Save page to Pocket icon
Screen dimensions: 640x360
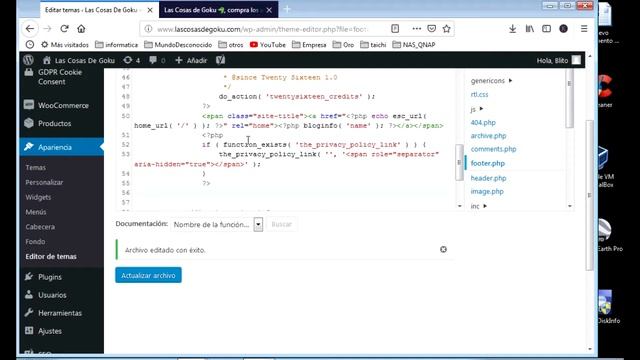[431, 29]
